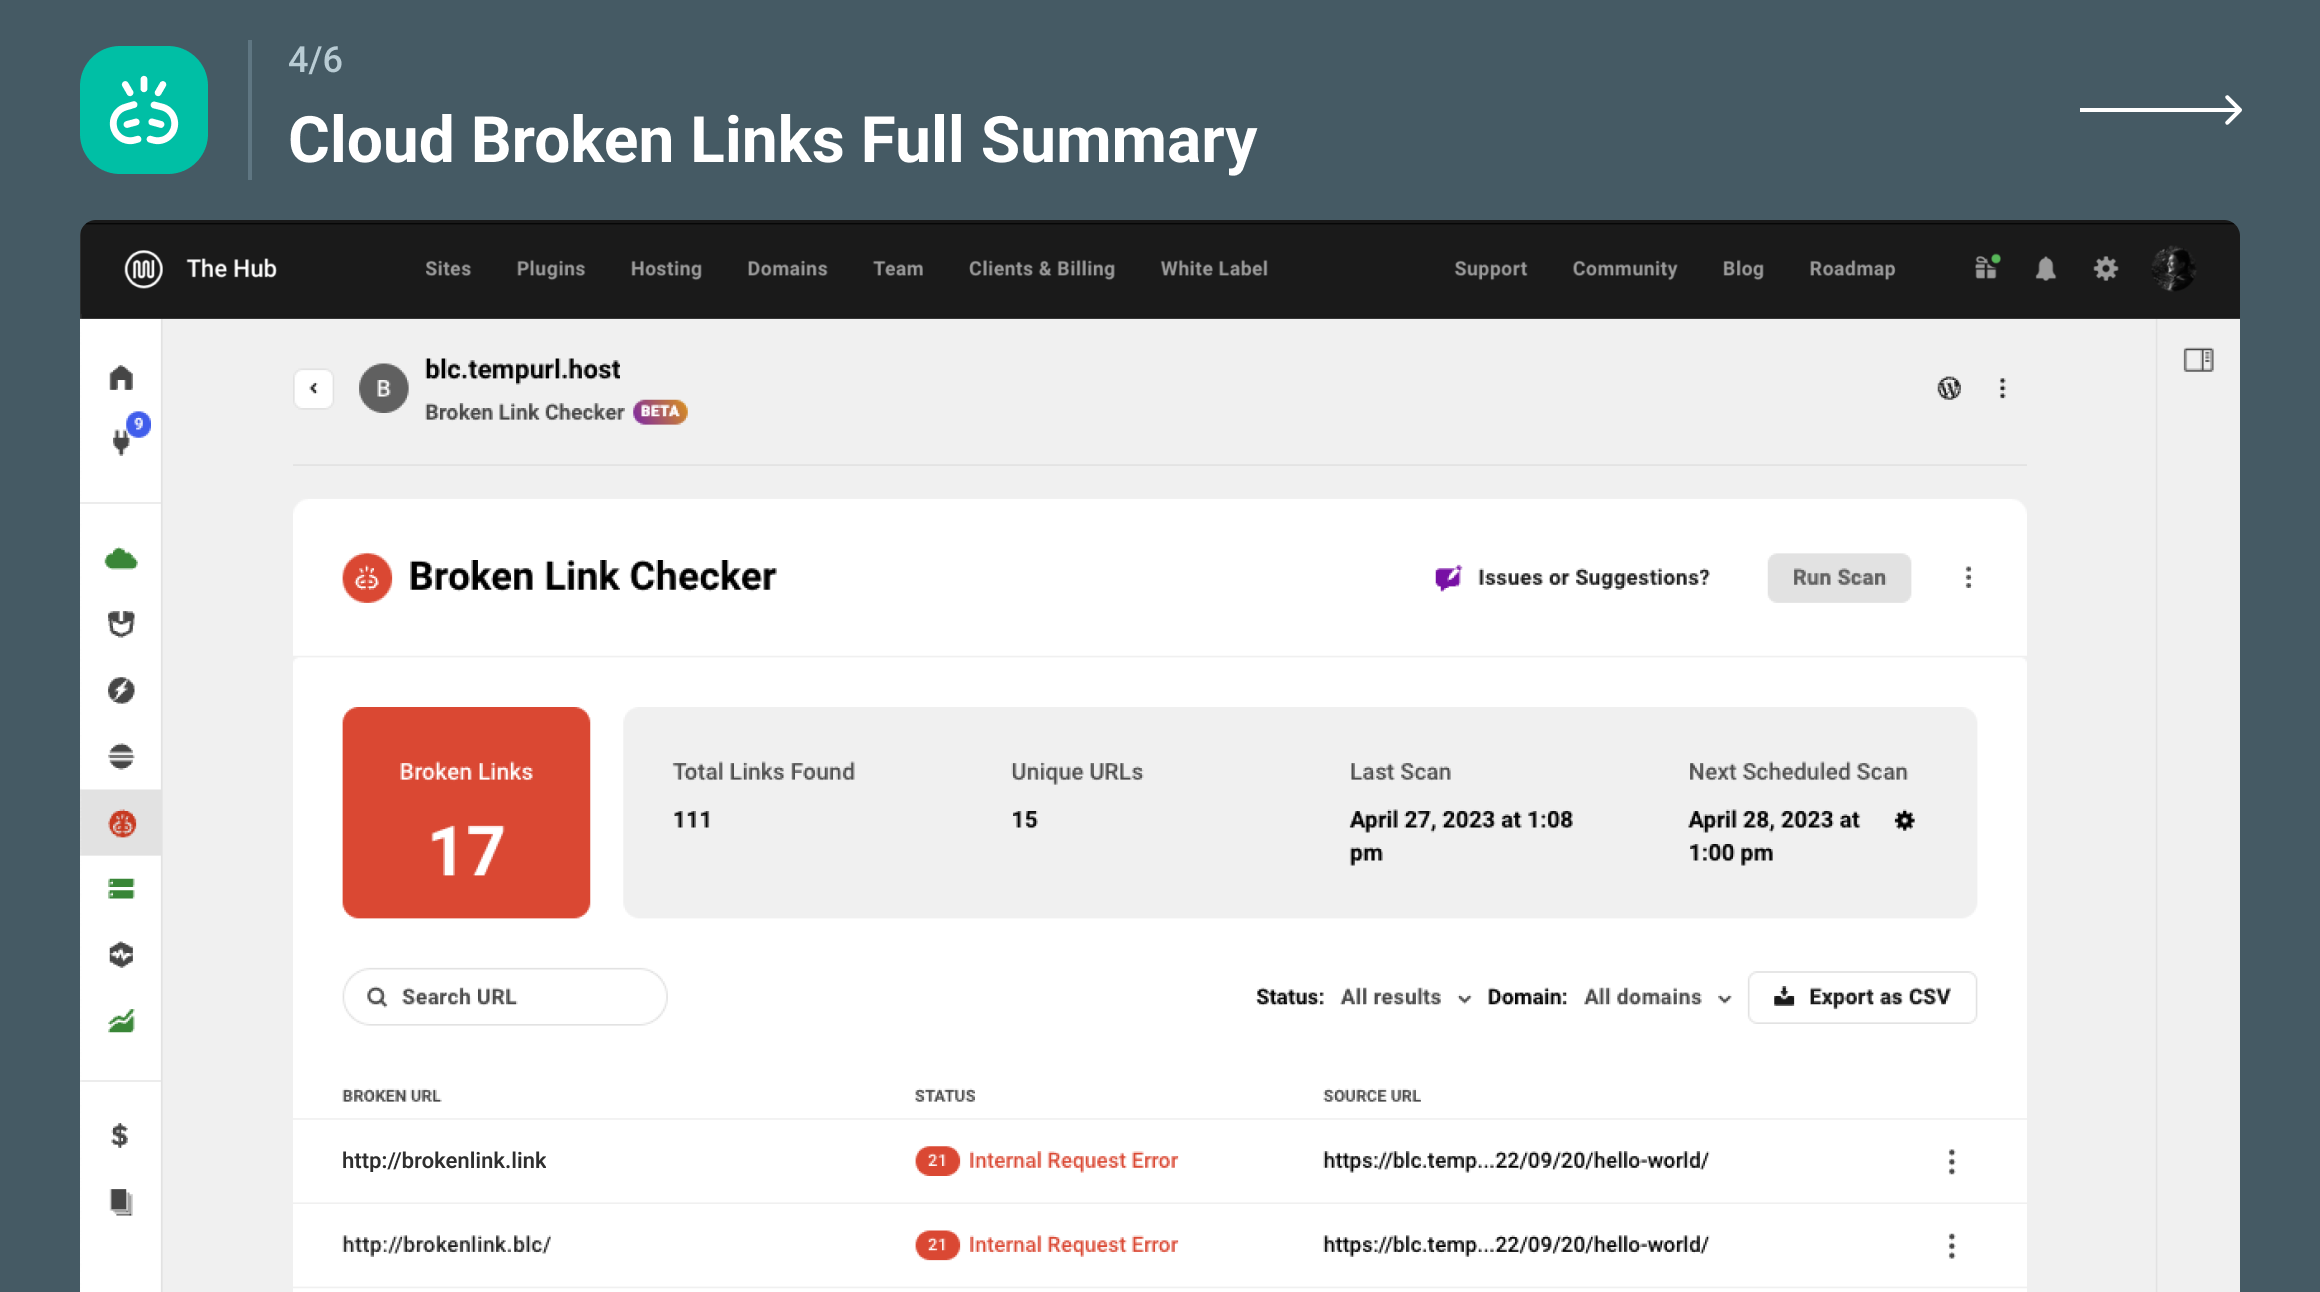The width and height of the screenshot is (2320, 1292).
Task: Click the Broken Link Checker icon in sidebar
Action: tap(124, 823)
